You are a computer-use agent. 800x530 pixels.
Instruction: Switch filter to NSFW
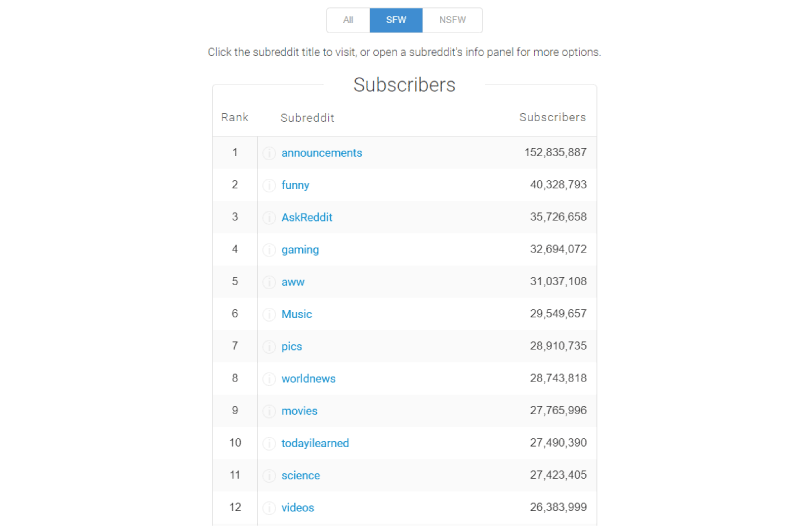453,20
